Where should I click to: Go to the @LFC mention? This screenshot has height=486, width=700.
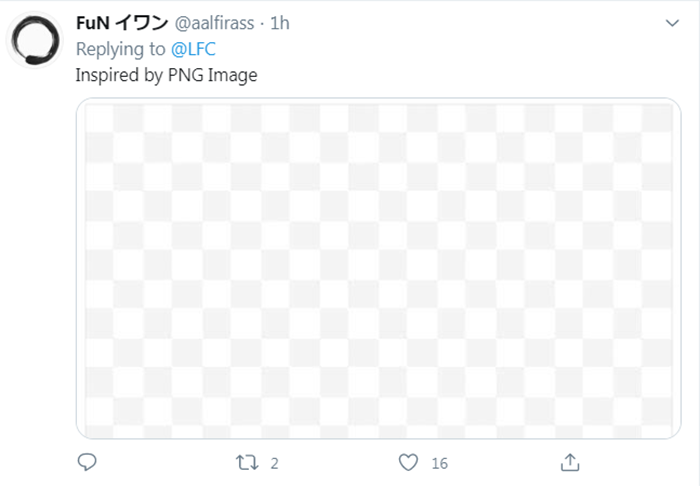click(x=194, y=49)
